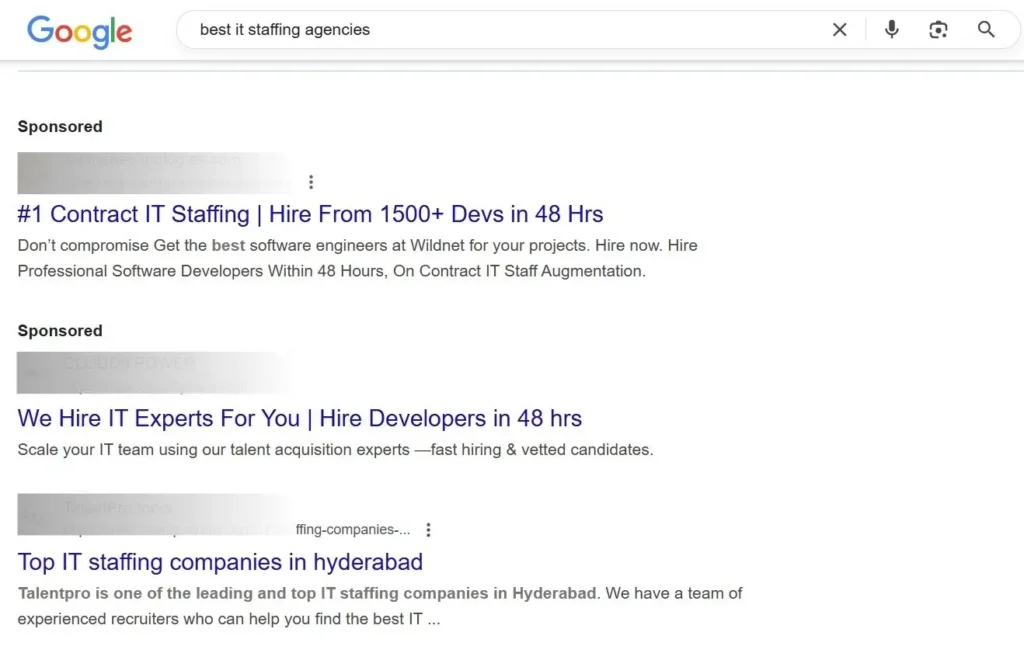Click the first 'Sponsored' label
The image size is (1024, 667).
coord(59,126)
